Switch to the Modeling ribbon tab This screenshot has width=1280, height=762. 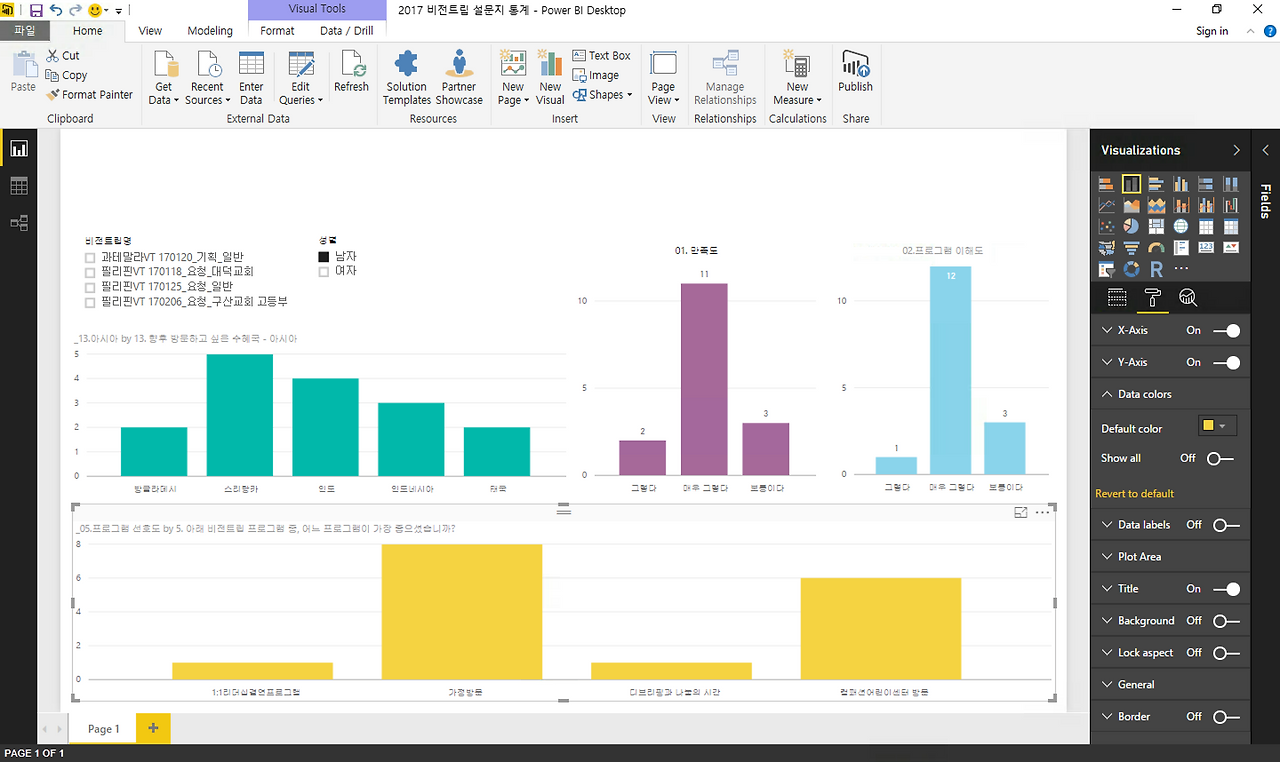click(210, 31)
